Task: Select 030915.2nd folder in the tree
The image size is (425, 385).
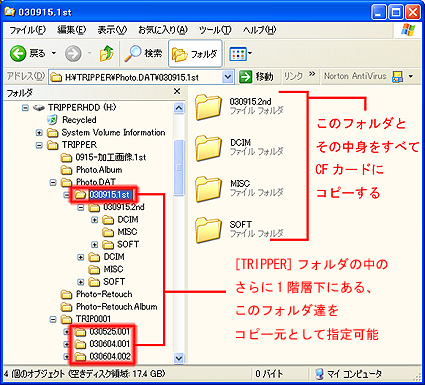Action: click(x=124, y=207)
